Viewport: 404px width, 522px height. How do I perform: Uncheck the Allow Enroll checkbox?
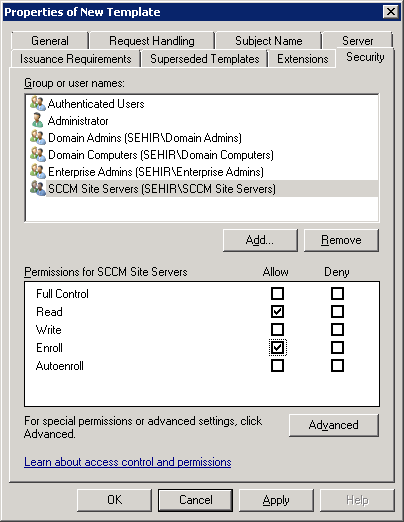tap(277, 348)
